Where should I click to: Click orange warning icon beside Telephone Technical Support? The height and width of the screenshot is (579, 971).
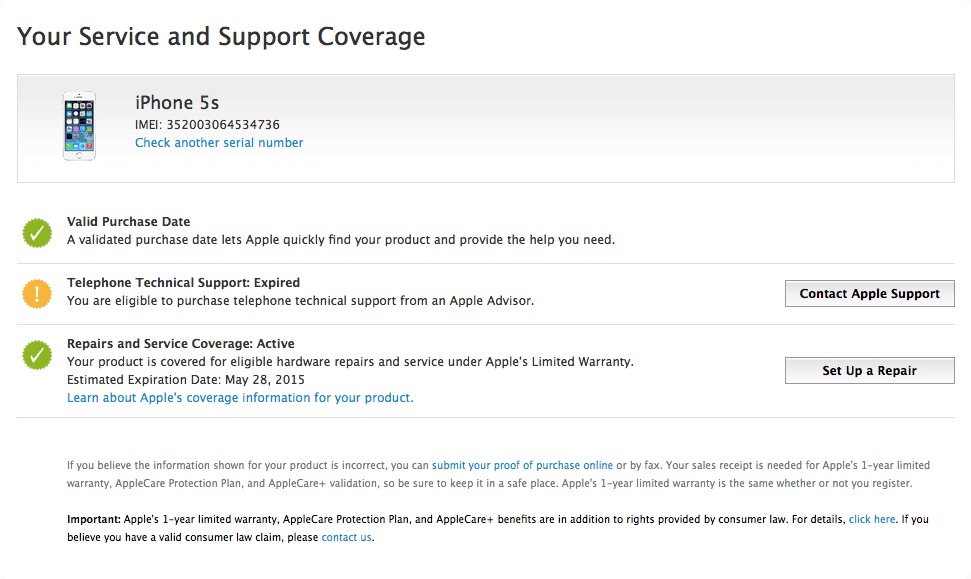pos(37,294)
